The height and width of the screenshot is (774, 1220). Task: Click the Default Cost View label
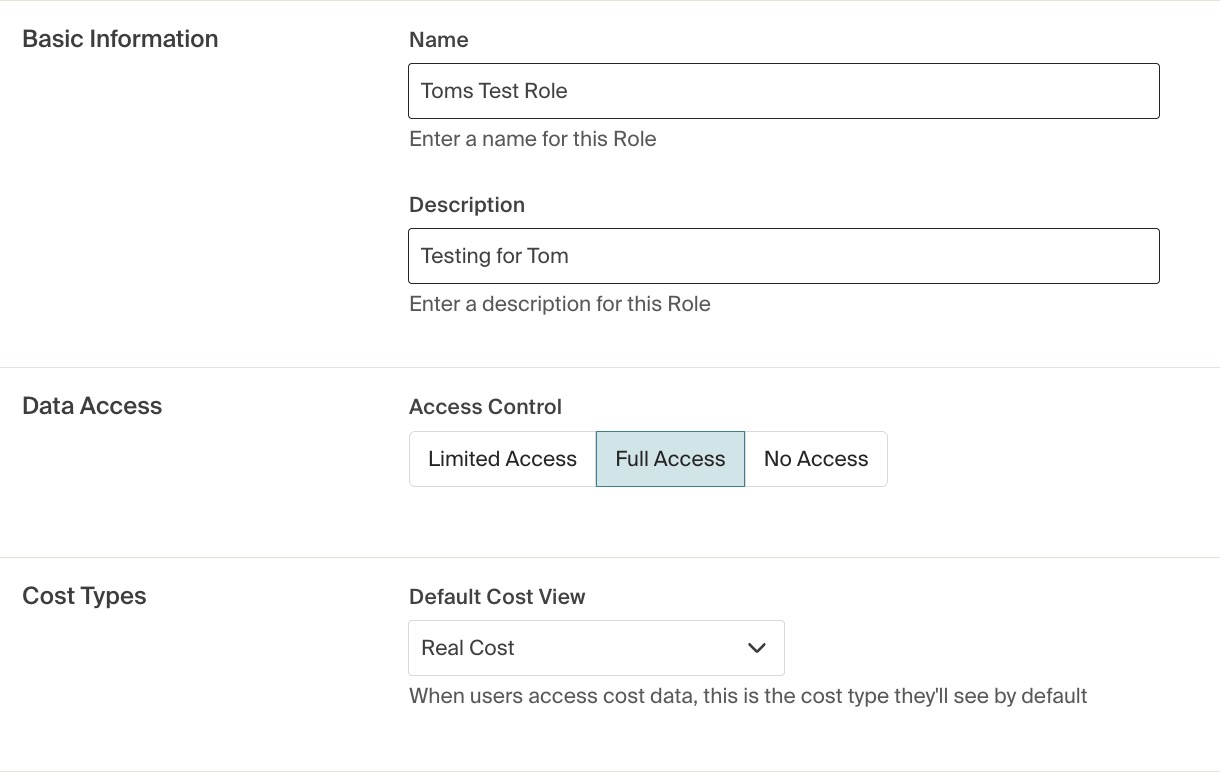coord(497,597)
